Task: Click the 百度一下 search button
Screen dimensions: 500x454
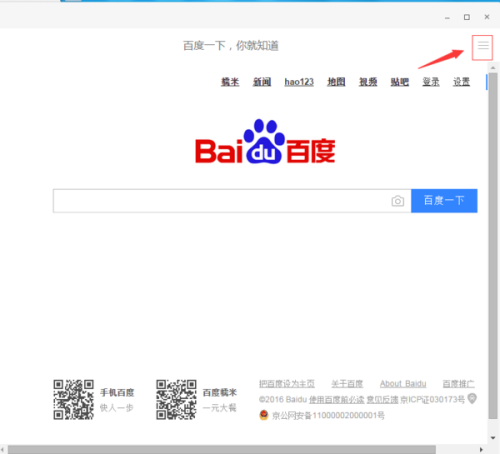Action: pyautogui.click(x=444, y=201)
